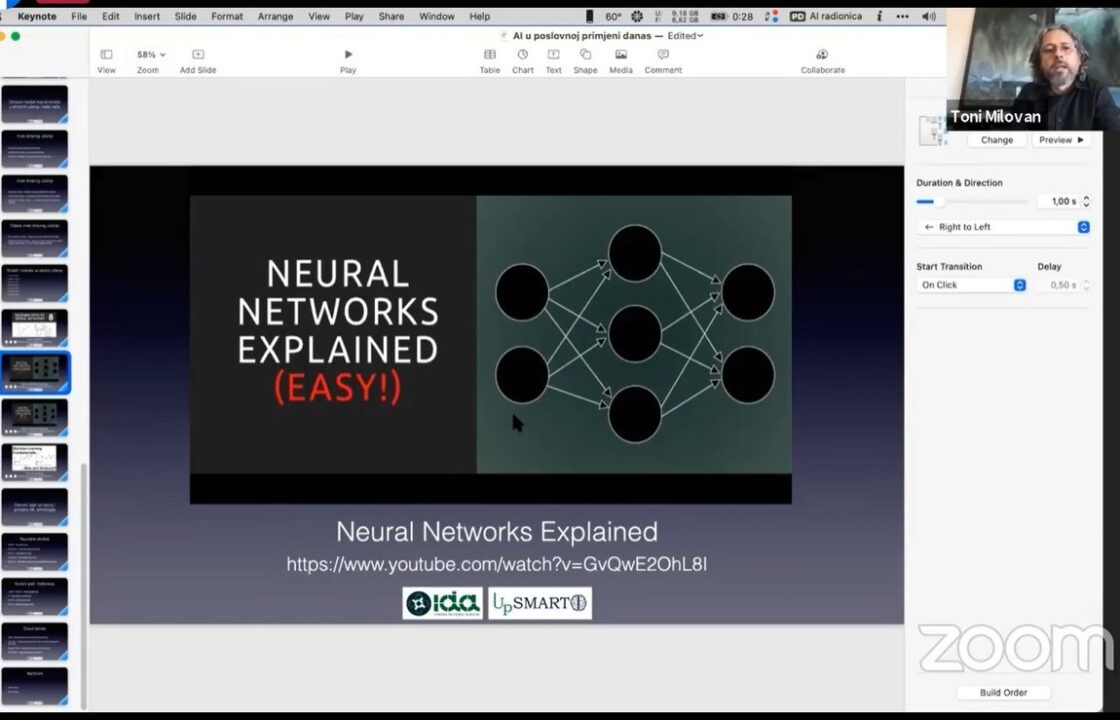
Task: Click the volume icon in the menu bar
Action: [x=929, y=16]
